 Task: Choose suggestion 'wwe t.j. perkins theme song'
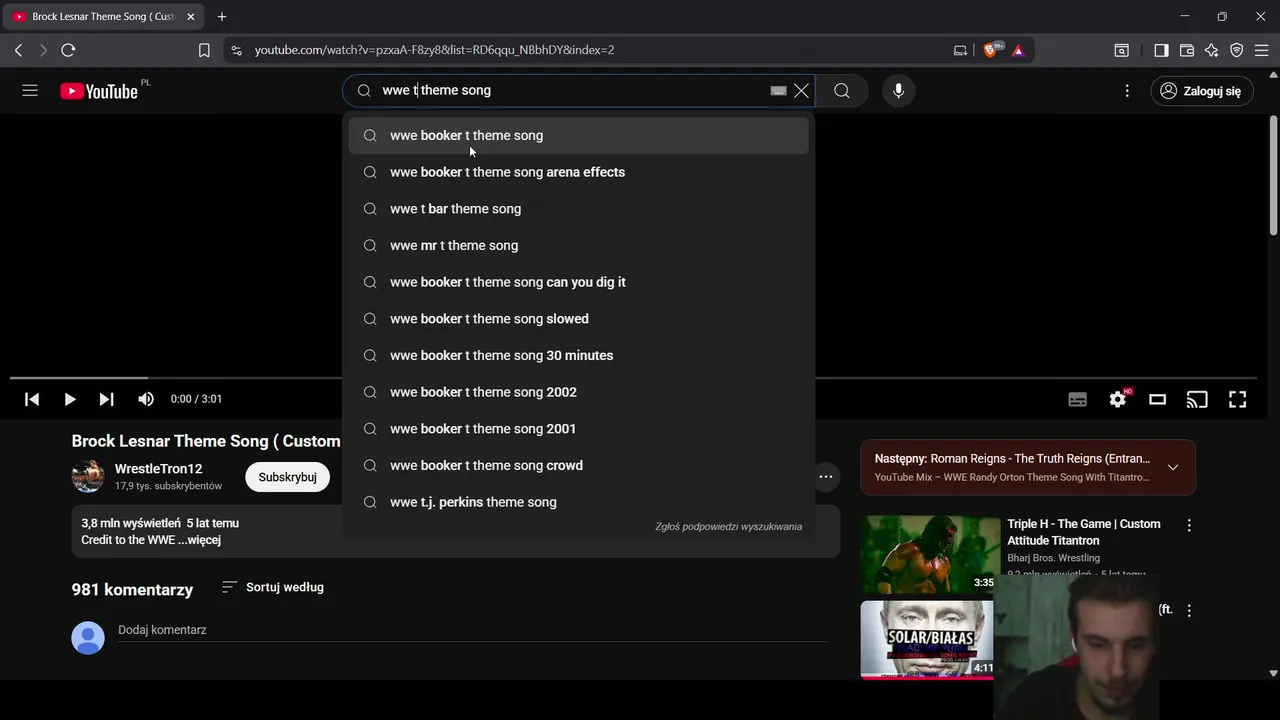[578, 502]
